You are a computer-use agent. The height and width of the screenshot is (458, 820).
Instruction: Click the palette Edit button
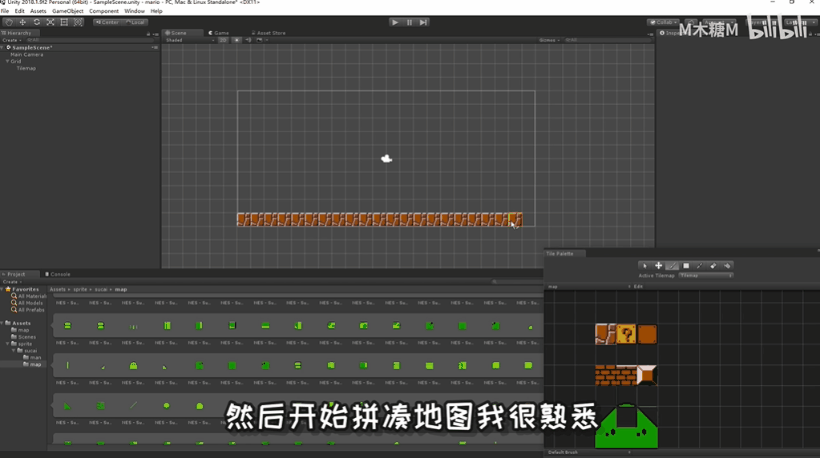tap(638, 287)
